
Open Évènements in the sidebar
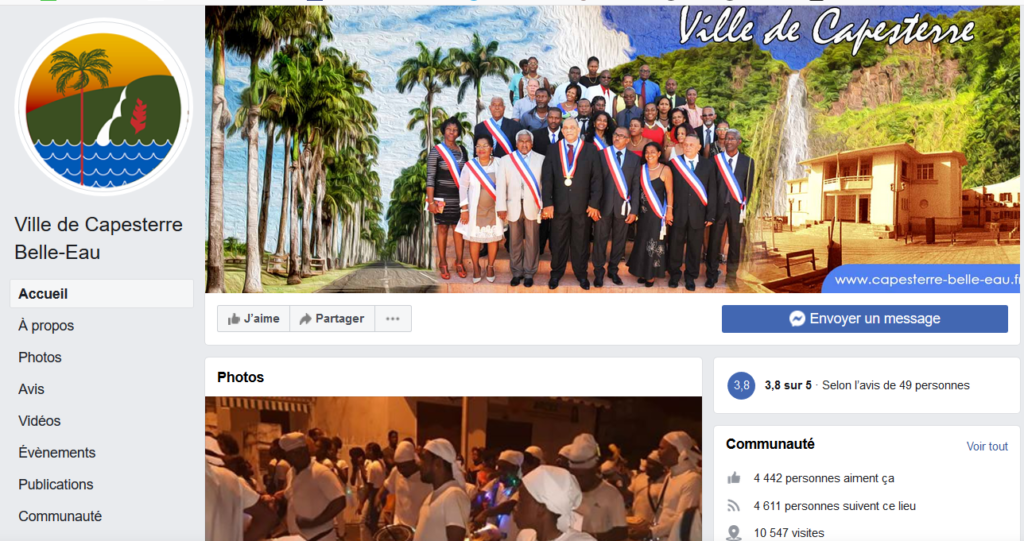[57, 453]
